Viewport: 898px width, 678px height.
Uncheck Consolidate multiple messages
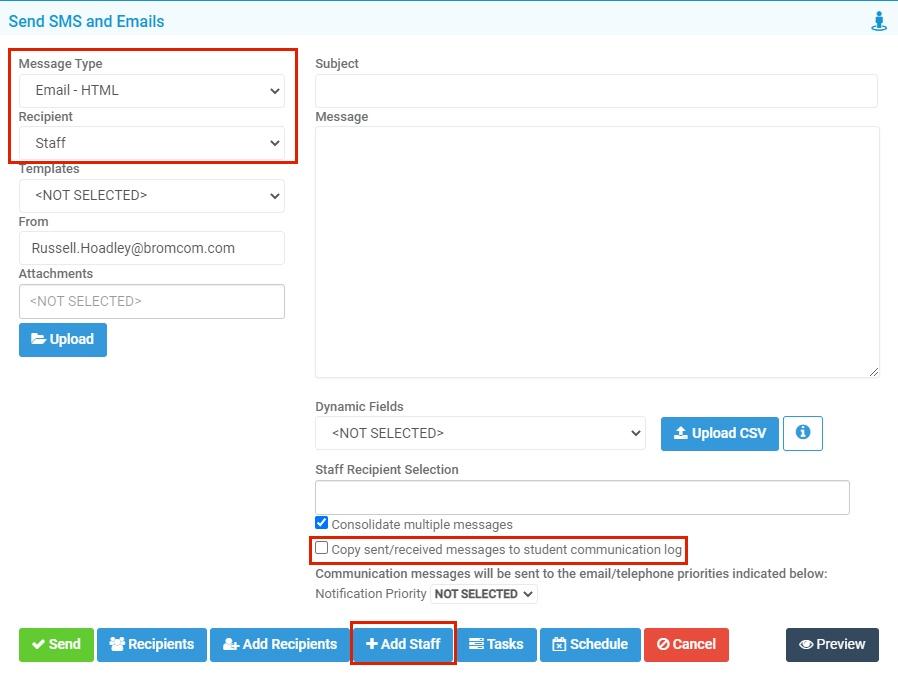(322, 523)
